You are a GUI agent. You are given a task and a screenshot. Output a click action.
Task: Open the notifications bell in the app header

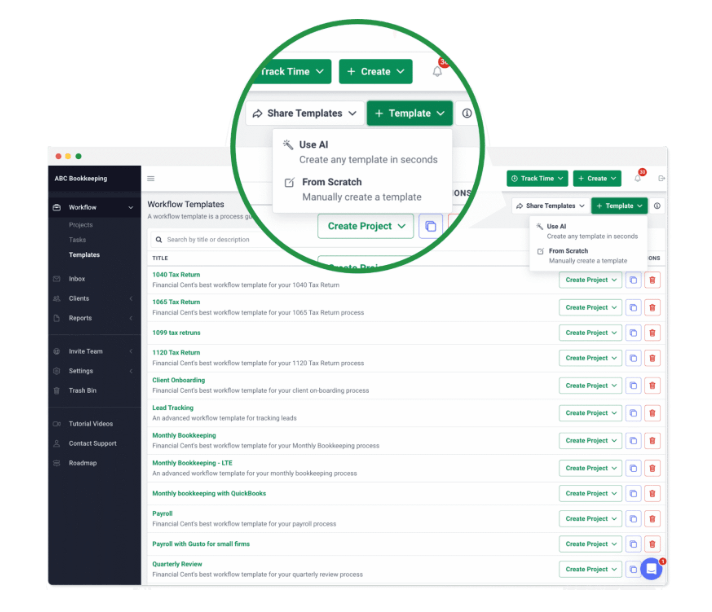638,178
